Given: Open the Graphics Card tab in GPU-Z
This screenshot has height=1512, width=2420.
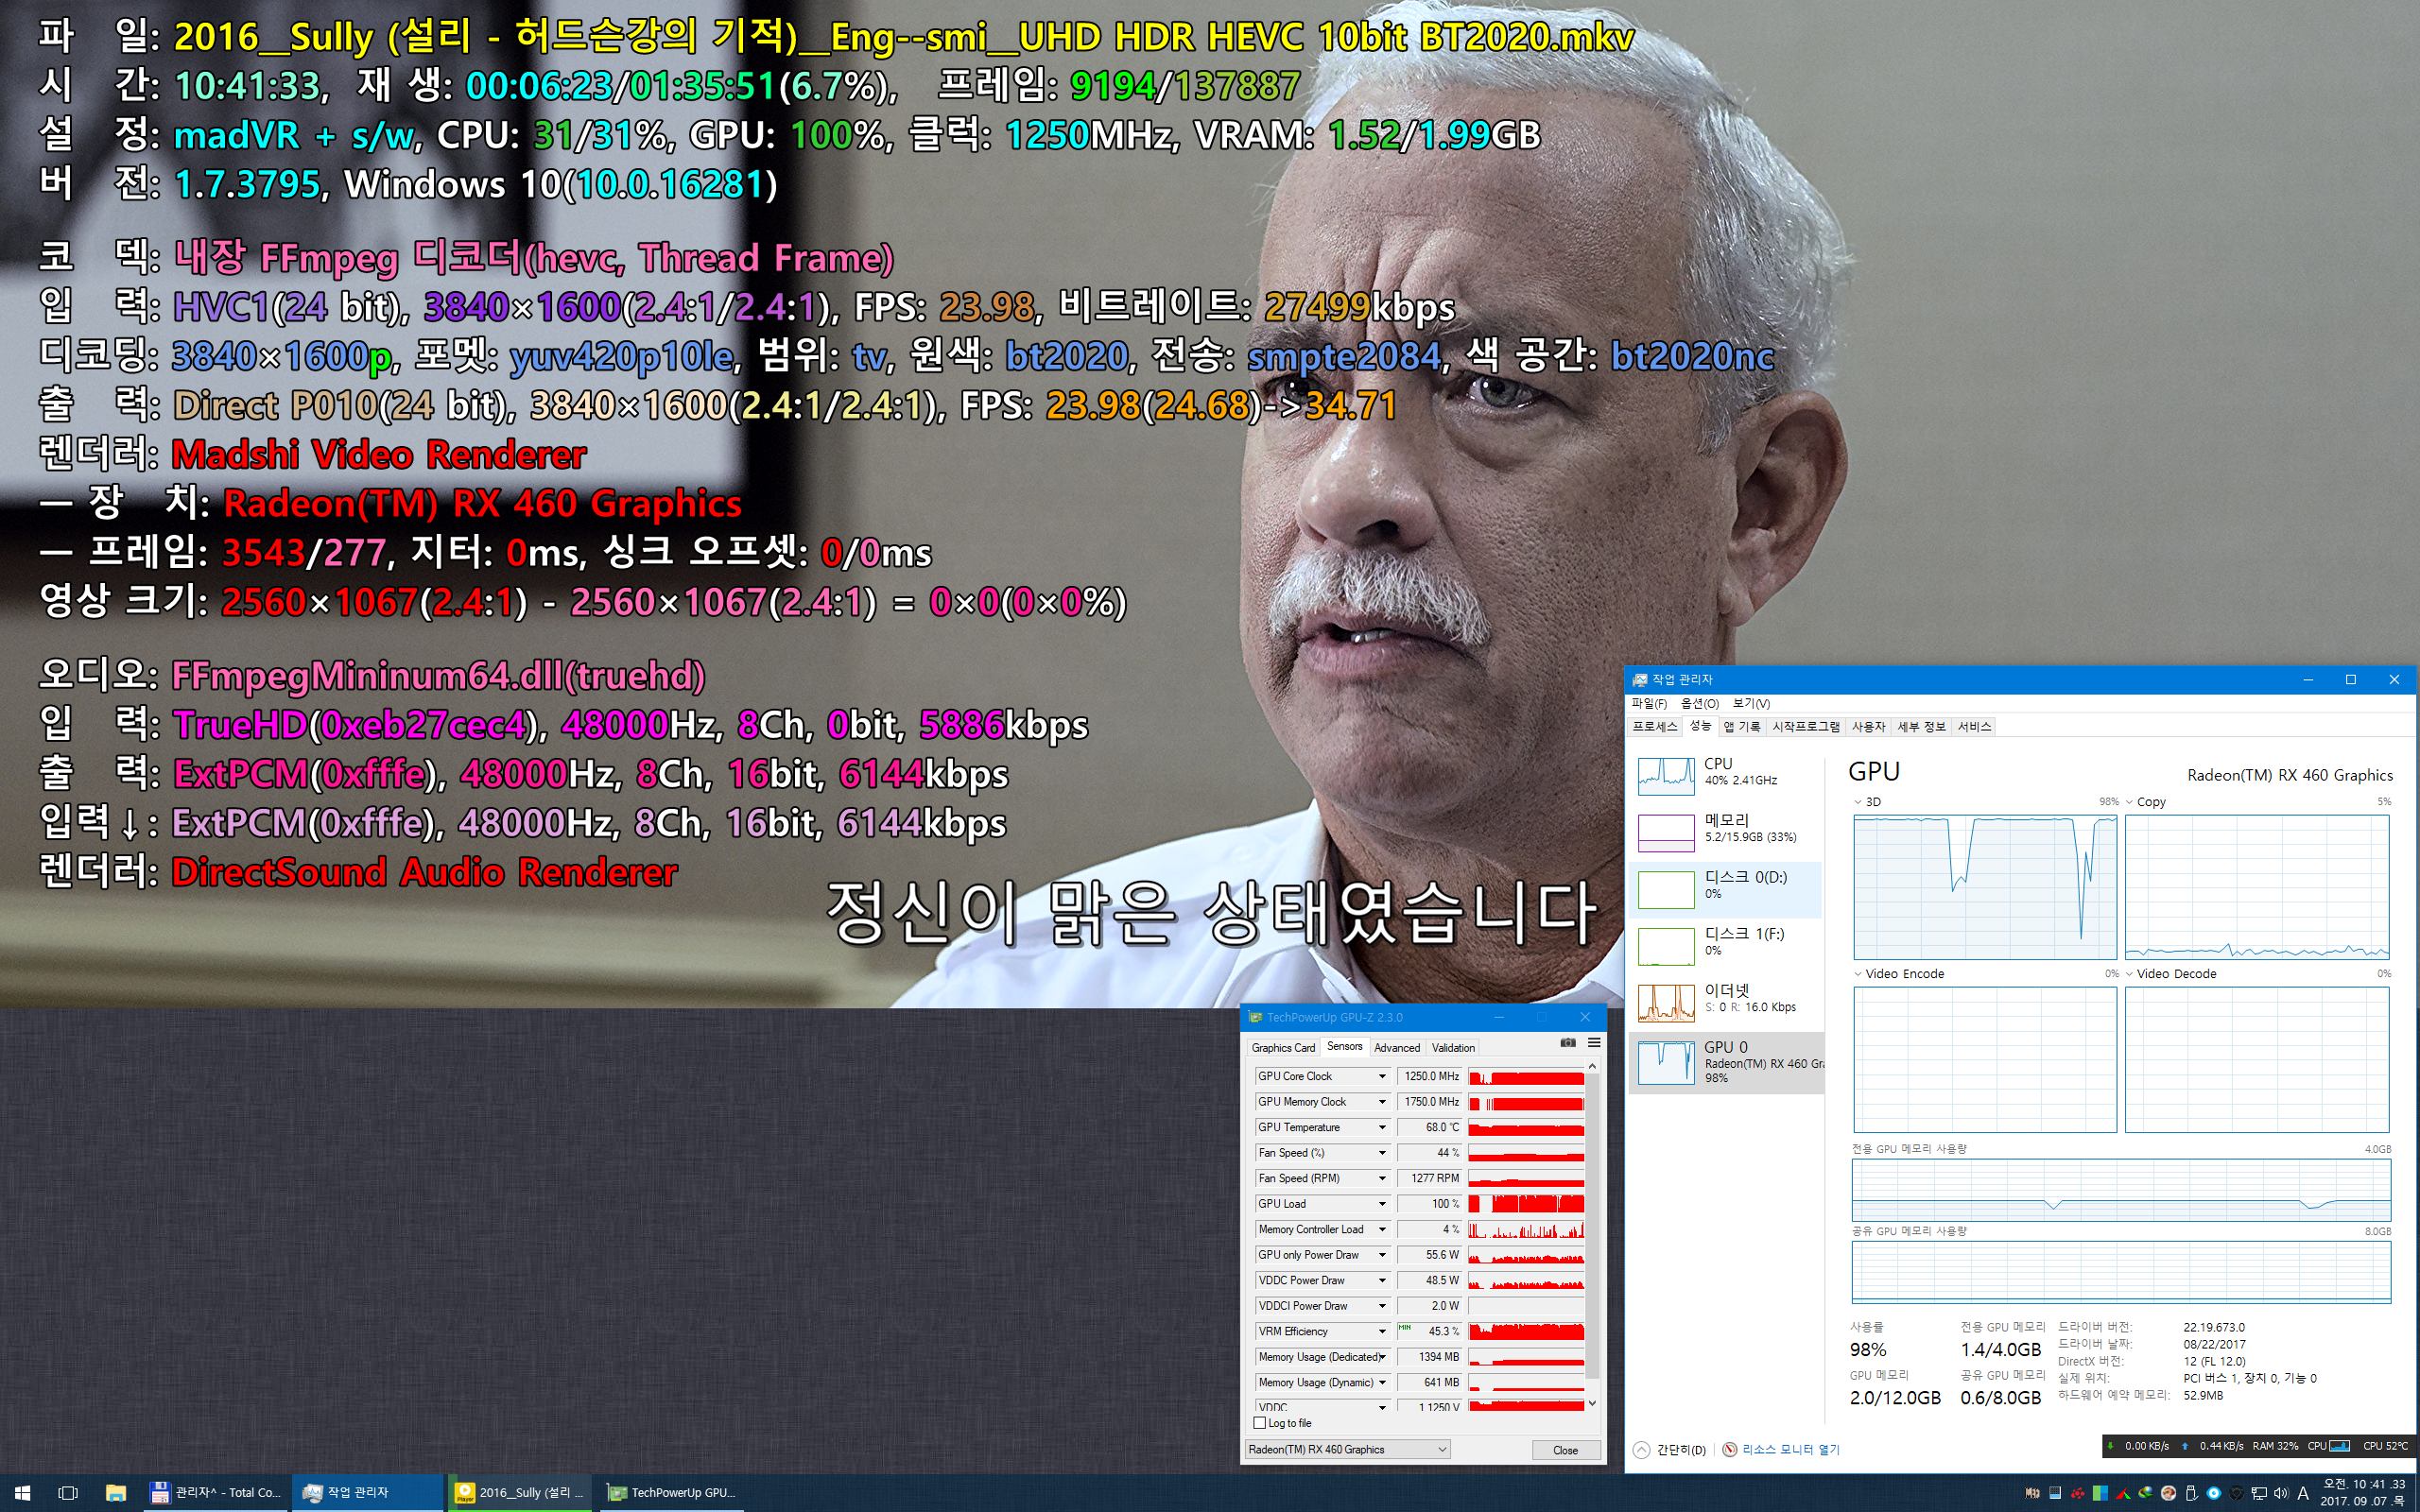Looking at the screenshot, I should (x=1283, y=1048).
